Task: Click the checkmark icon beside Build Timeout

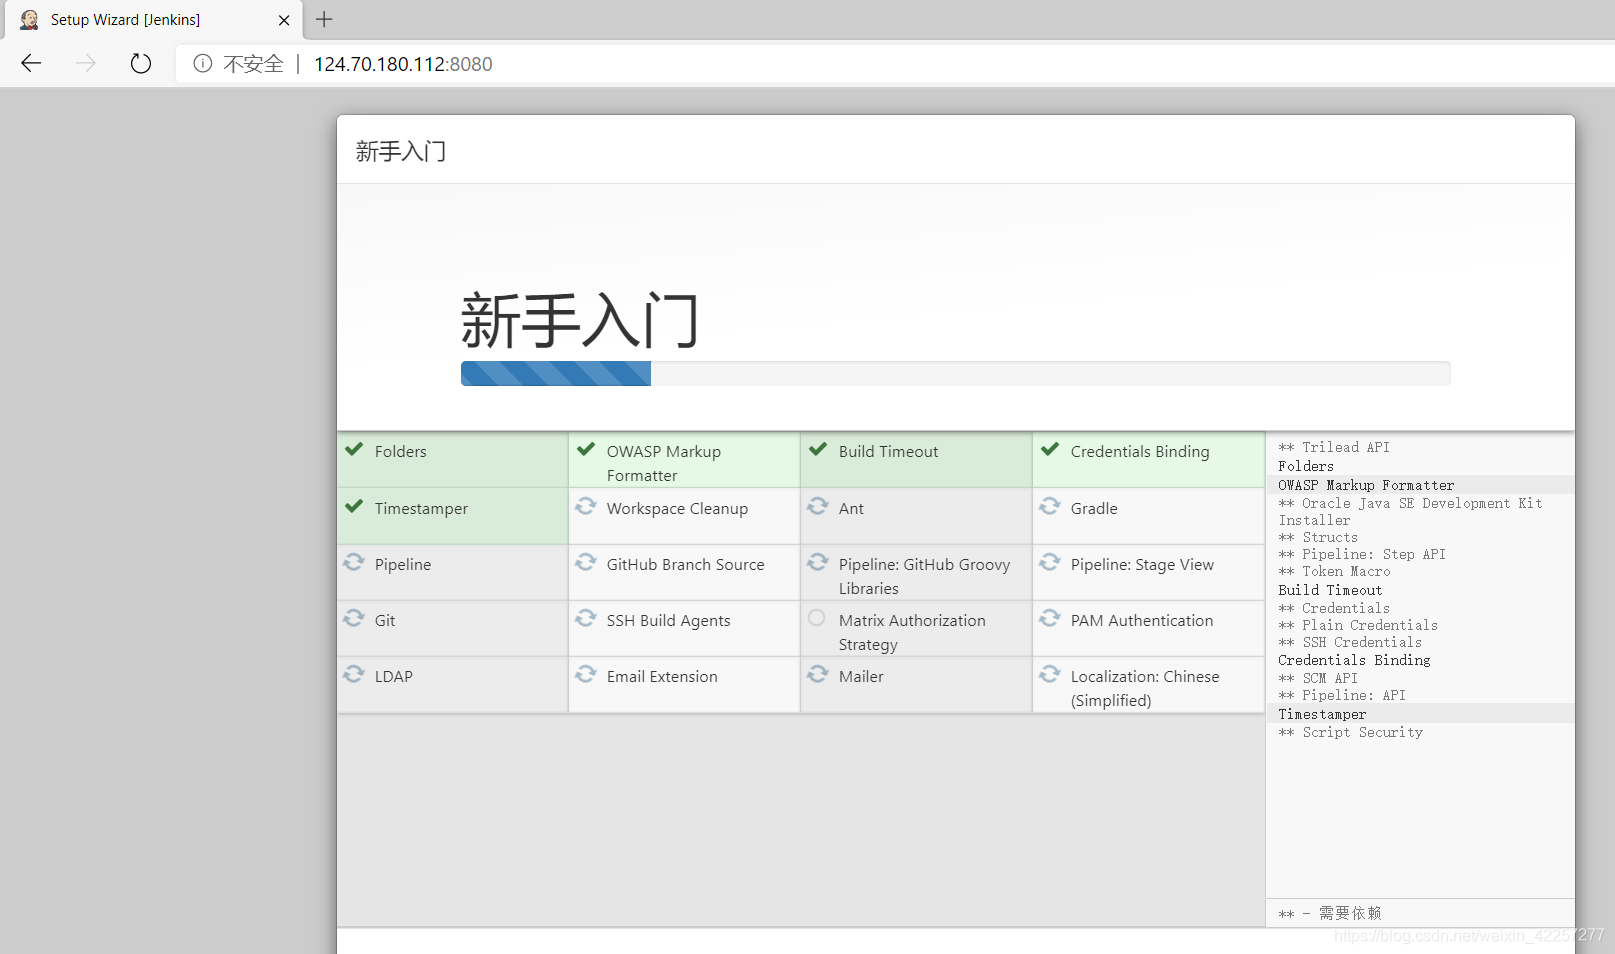Action: click(818, 449)
